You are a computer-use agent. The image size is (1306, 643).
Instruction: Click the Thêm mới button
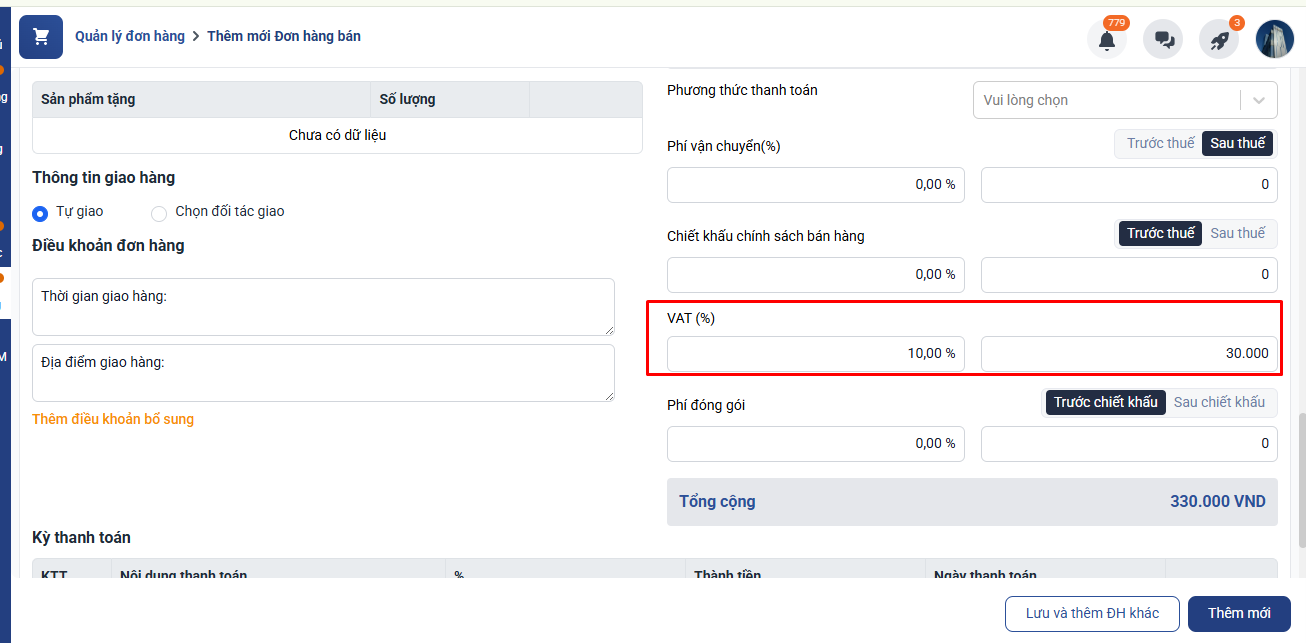(x=1239, y=613)
